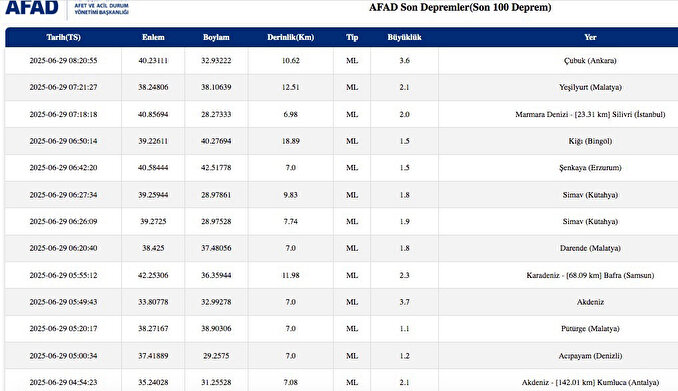Click the Yer column header
Image resolution: width=678 pixels, height=391 pixels.
pyautogui.click(x=590, y=37)
